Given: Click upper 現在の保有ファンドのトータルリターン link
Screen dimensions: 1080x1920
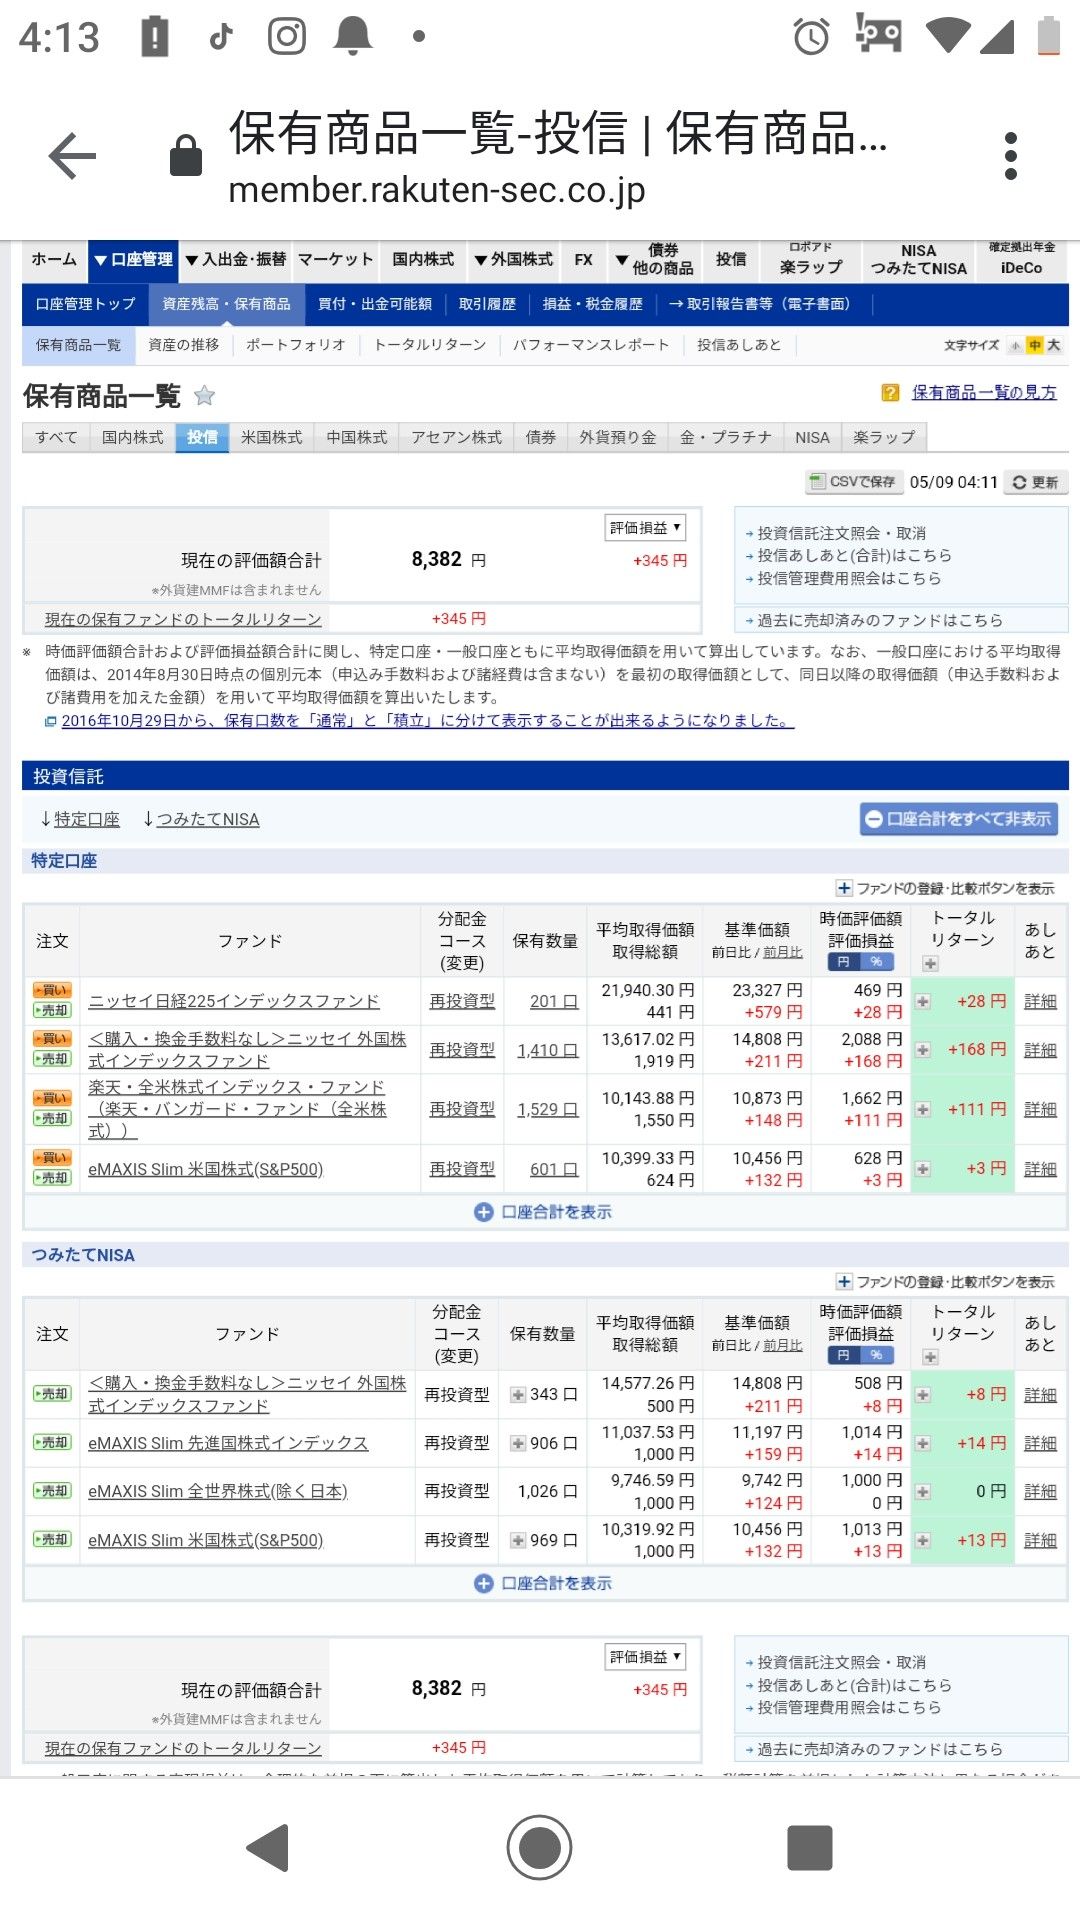Looking at the screenshot, I should 183,620.
